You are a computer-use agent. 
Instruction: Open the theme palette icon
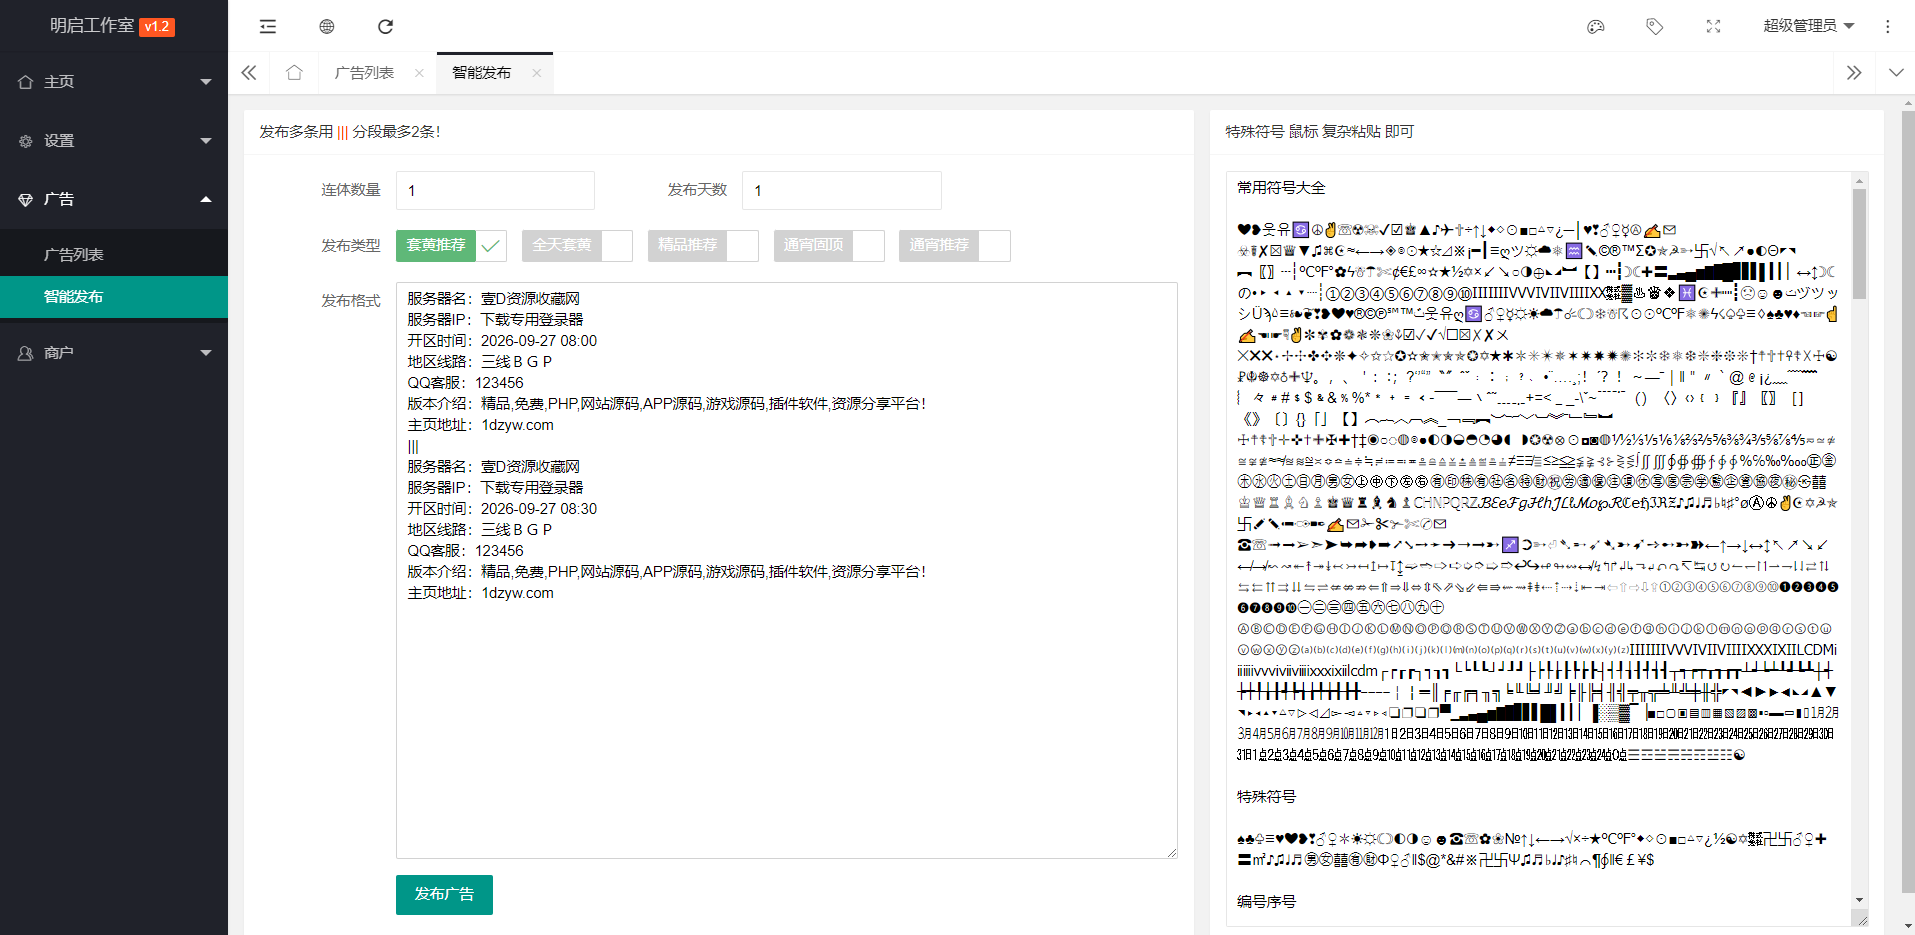(1596, 26)
